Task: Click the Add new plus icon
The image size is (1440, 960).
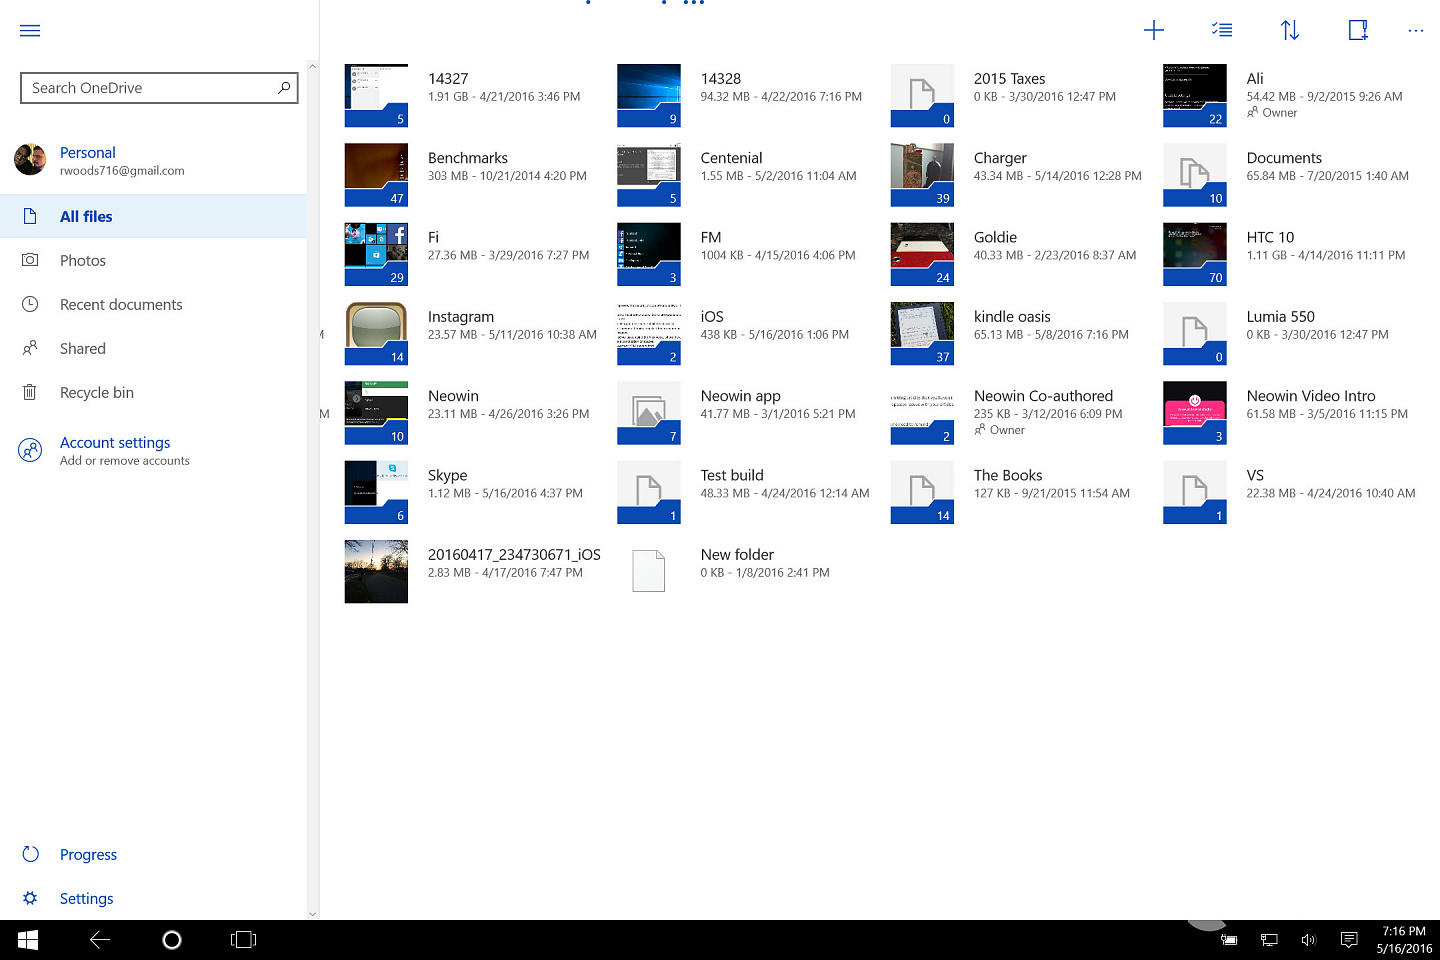Action: coord(1154,30)
